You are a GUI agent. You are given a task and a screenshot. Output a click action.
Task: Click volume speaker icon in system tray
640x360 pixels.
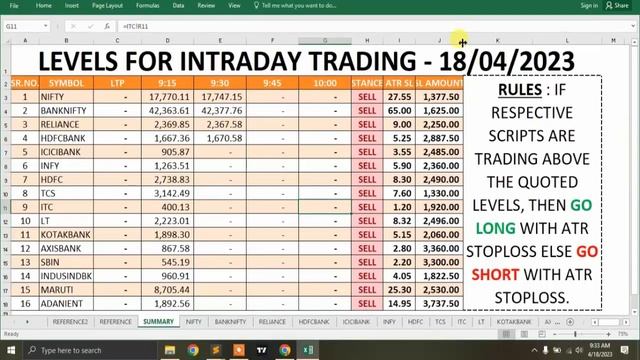[579, 350]
